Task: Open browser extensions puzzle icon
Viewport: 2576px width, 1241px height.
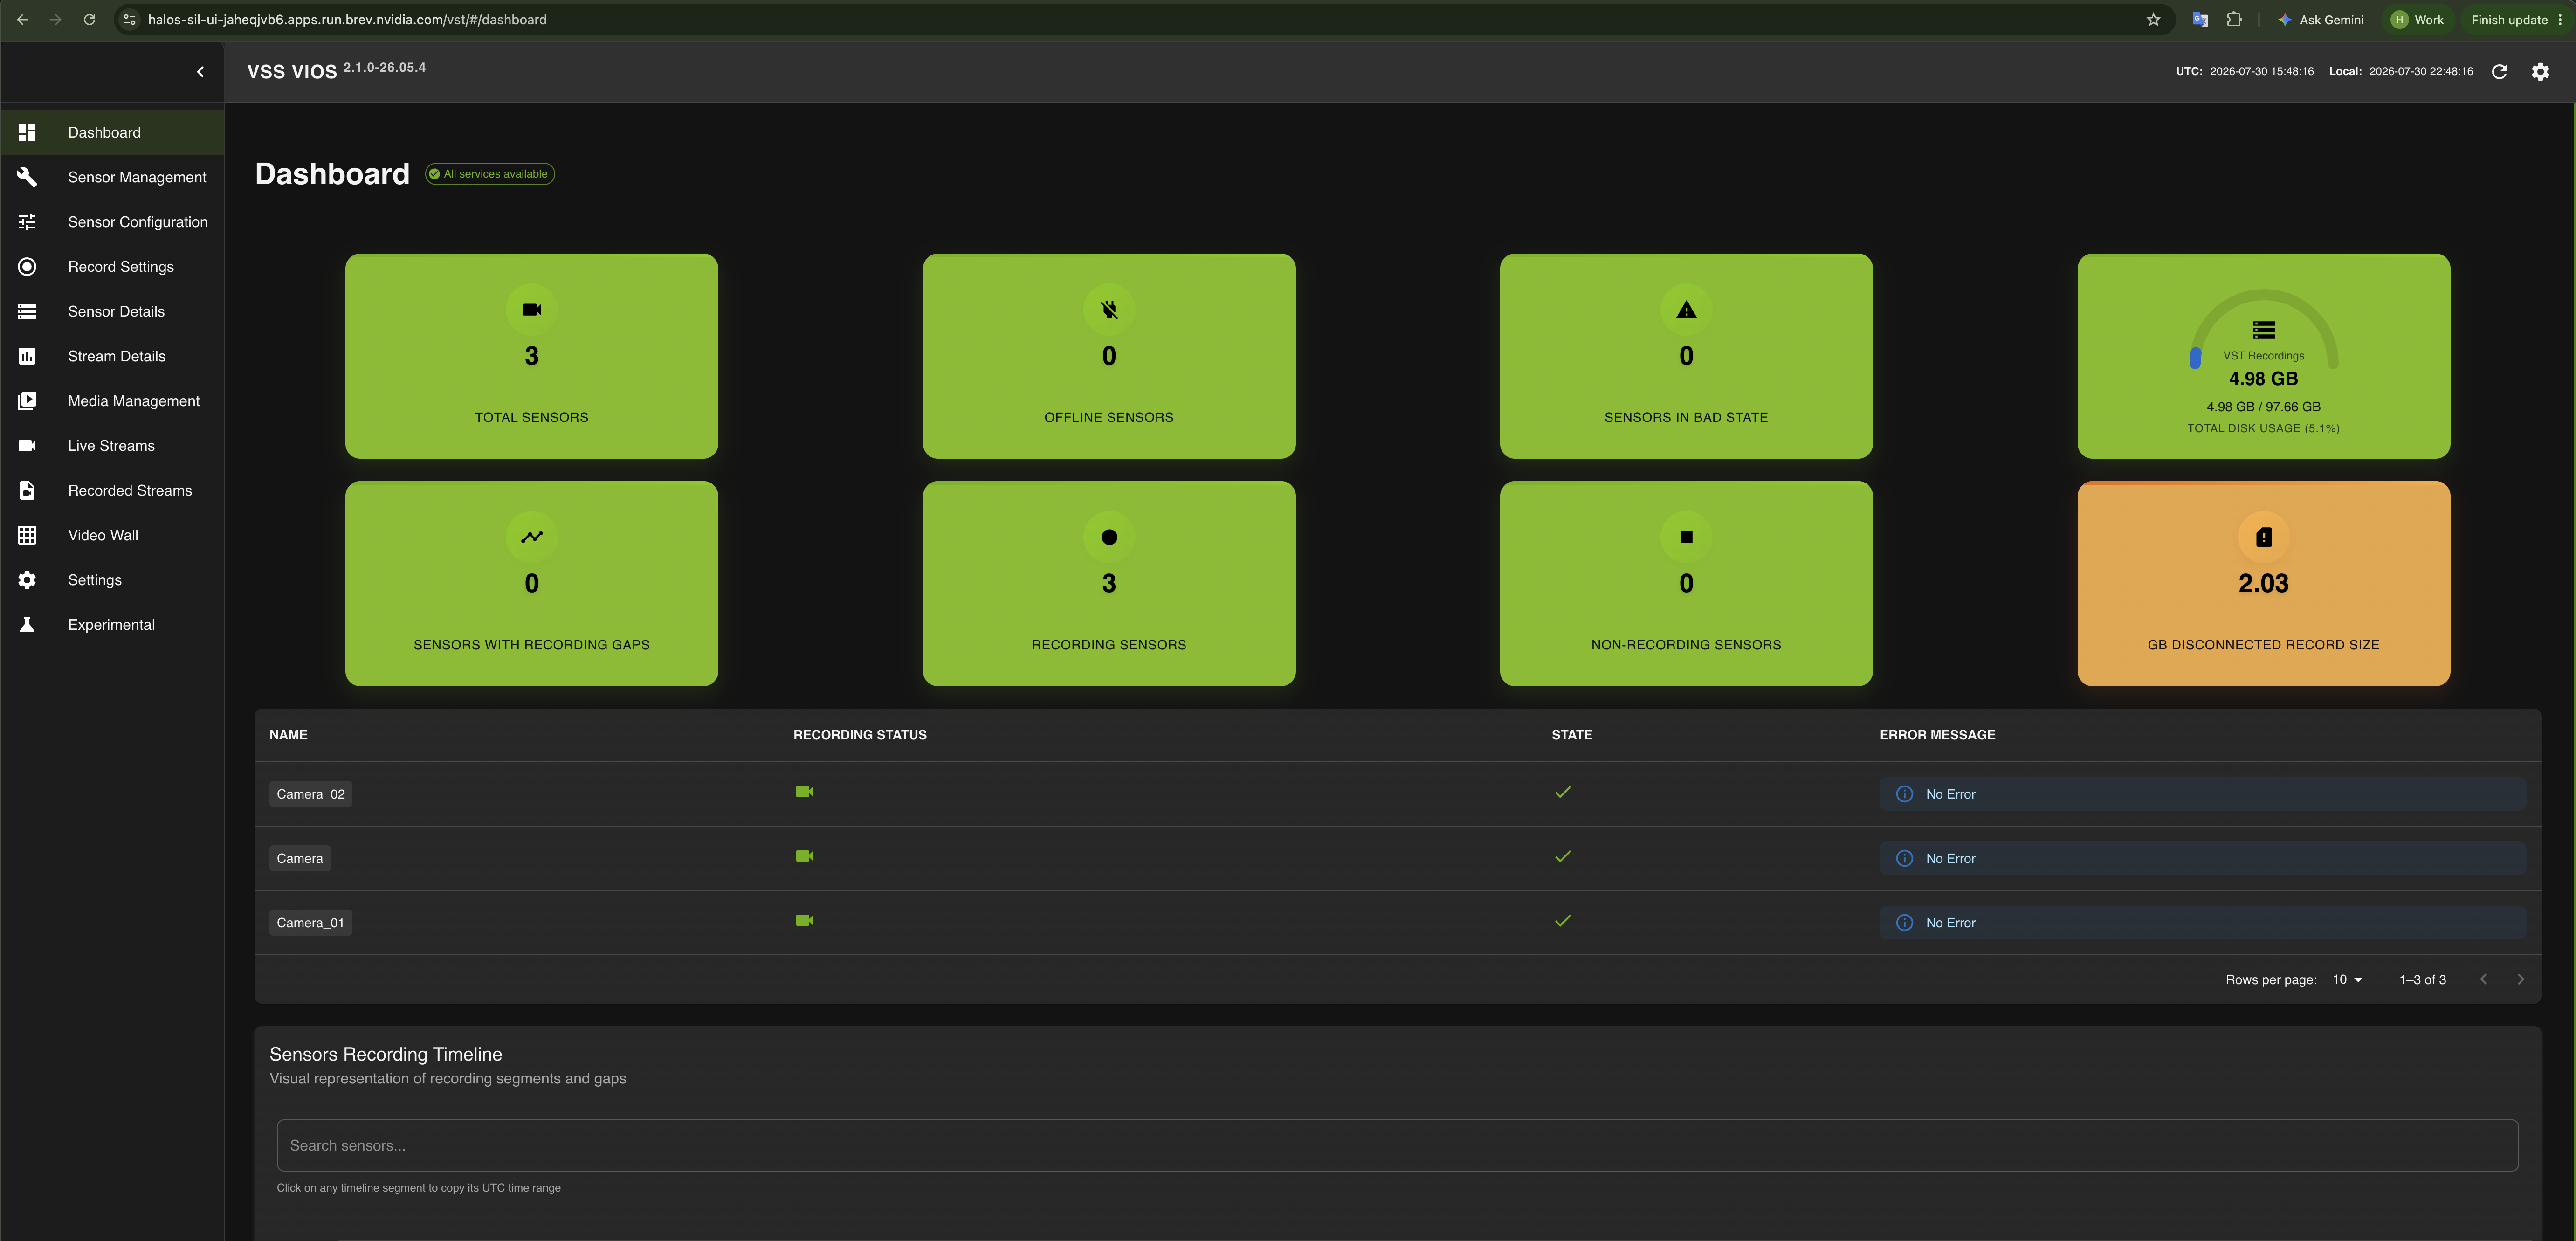Action: point(2234,19)
